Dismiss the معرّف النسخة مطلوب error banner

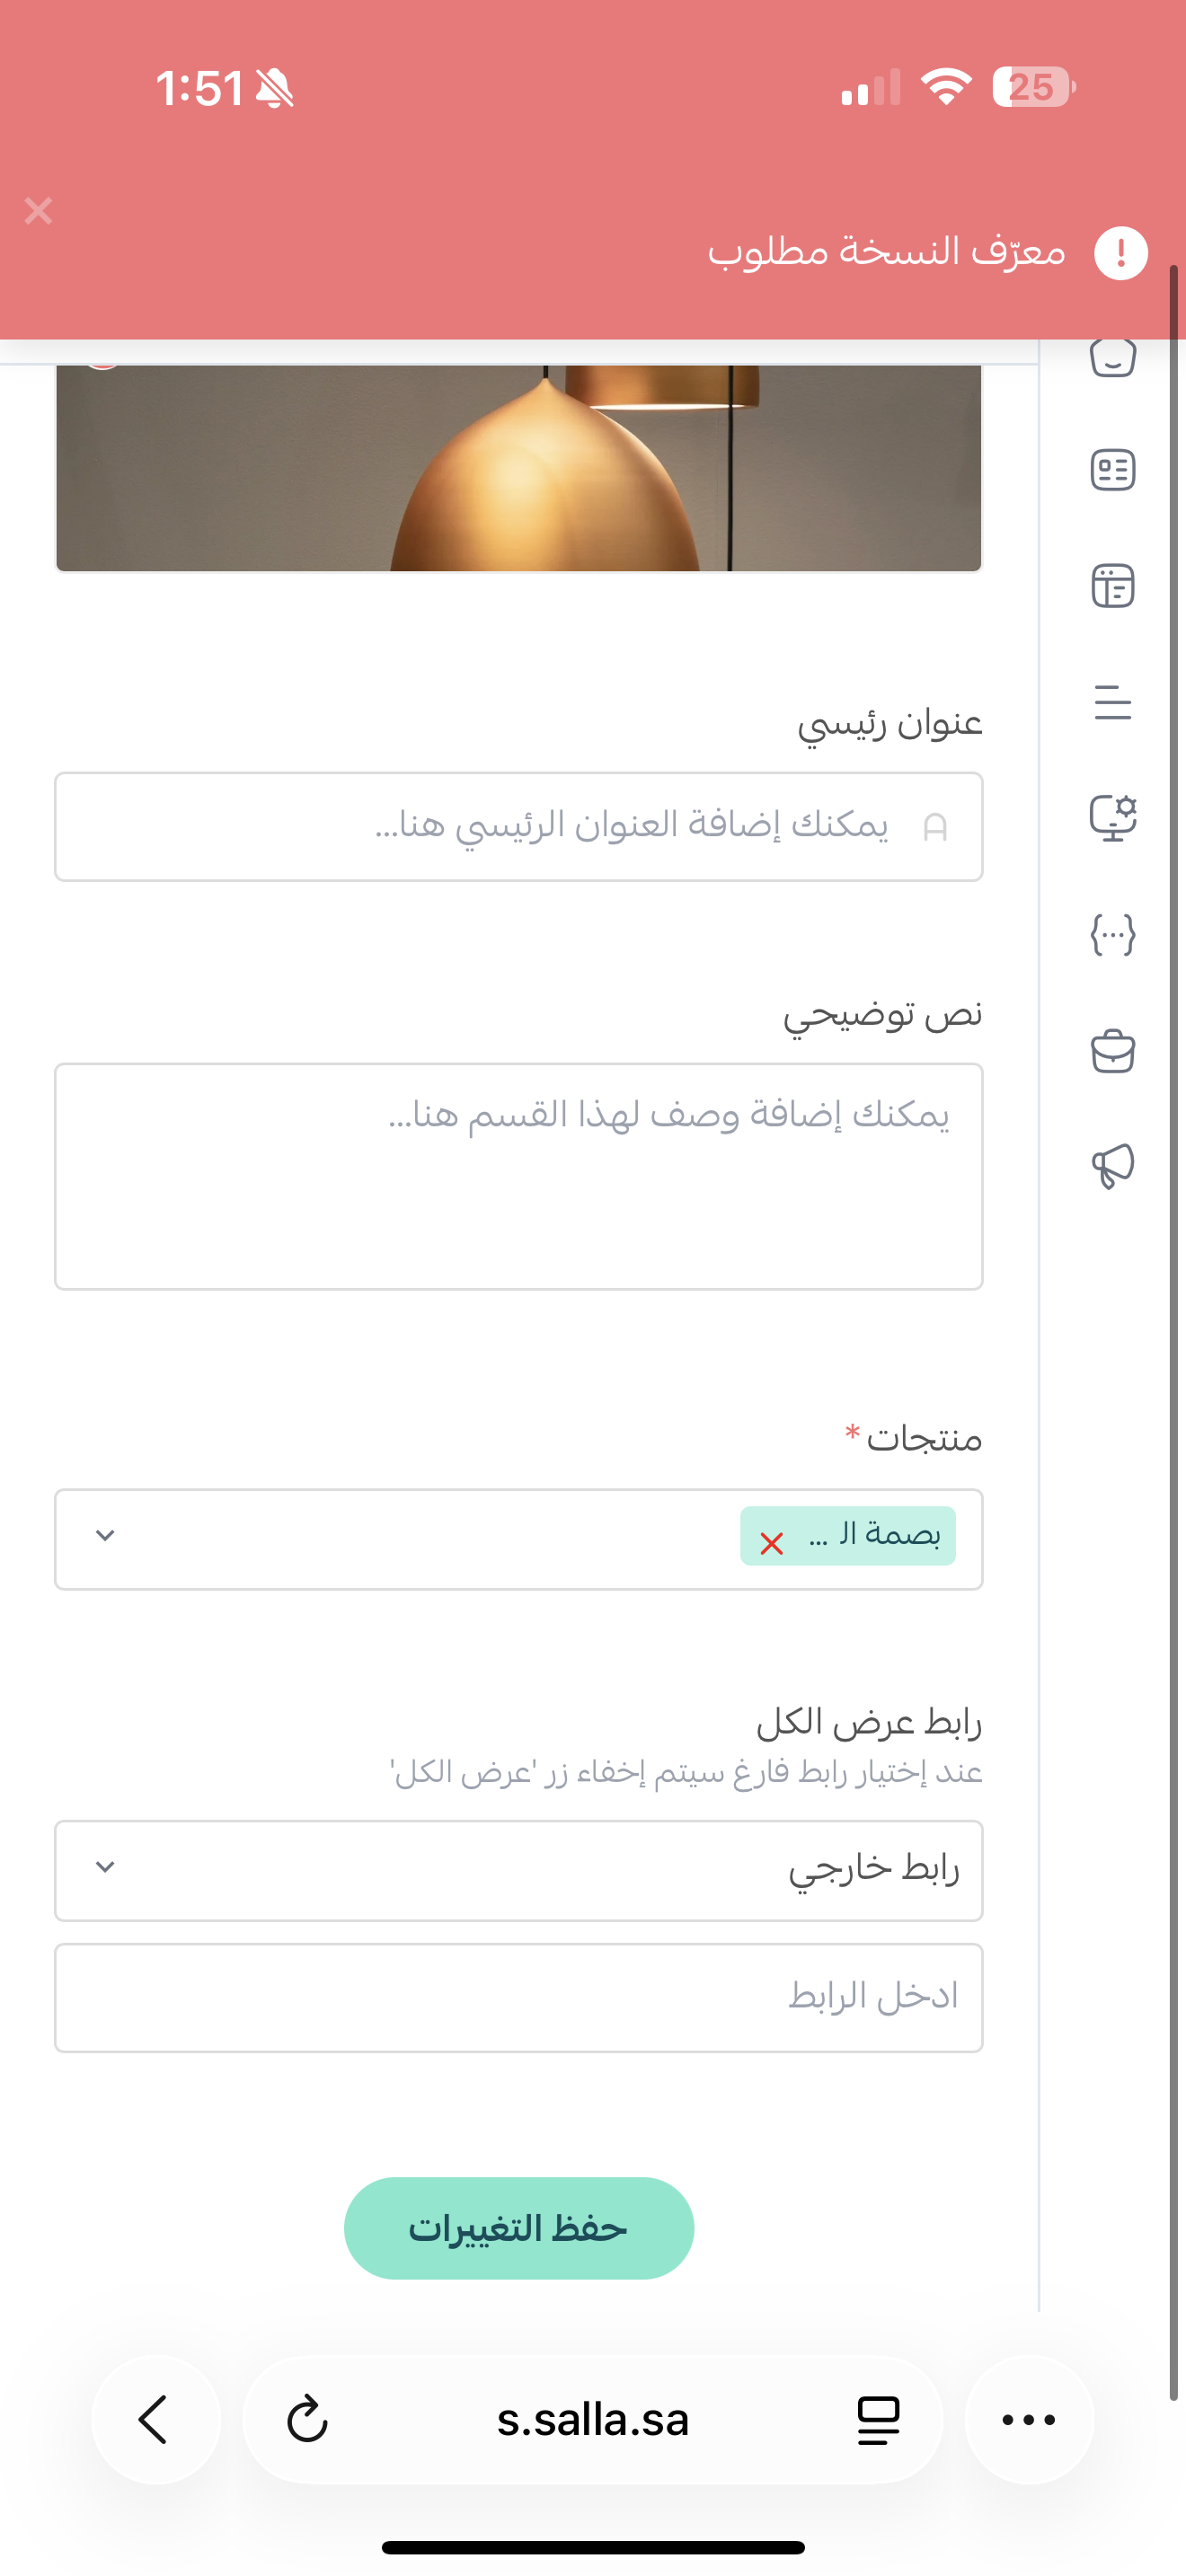pyautogui.click(x=39, y=211)
